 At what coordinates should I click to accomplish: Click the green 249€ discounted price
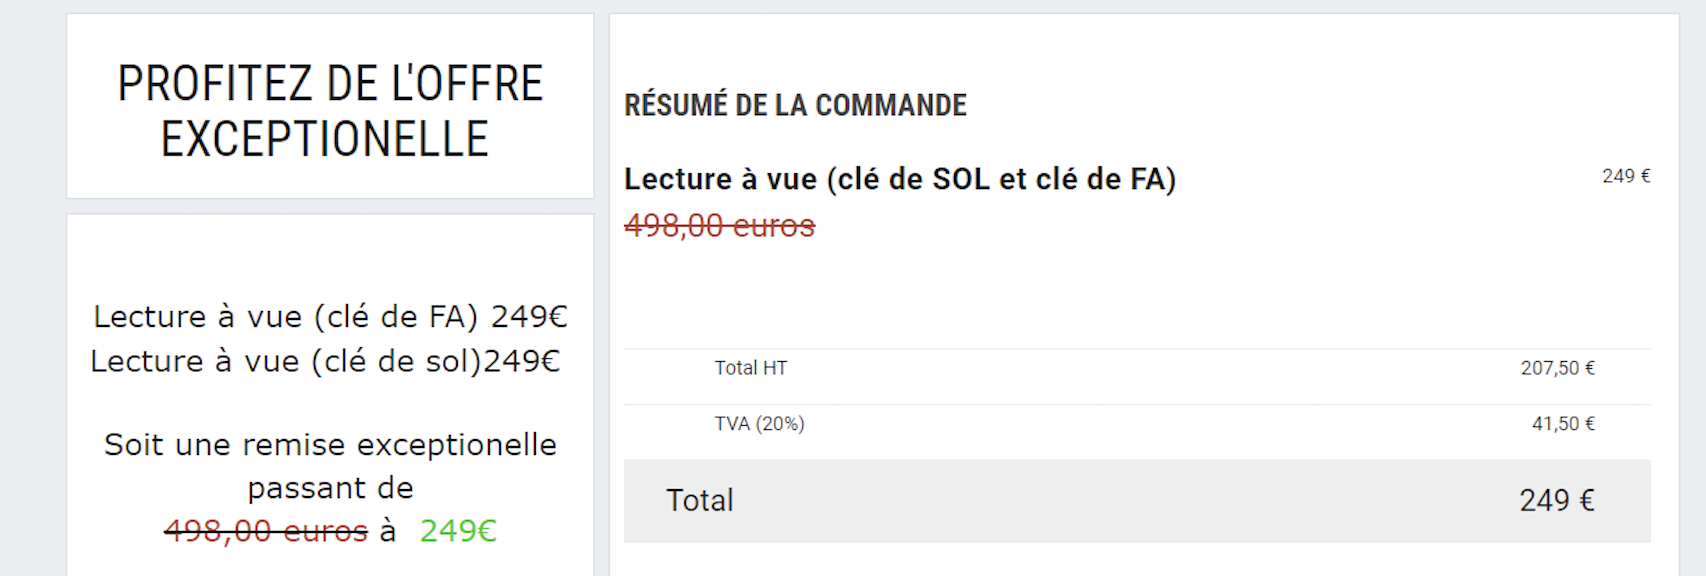[458, 531]
